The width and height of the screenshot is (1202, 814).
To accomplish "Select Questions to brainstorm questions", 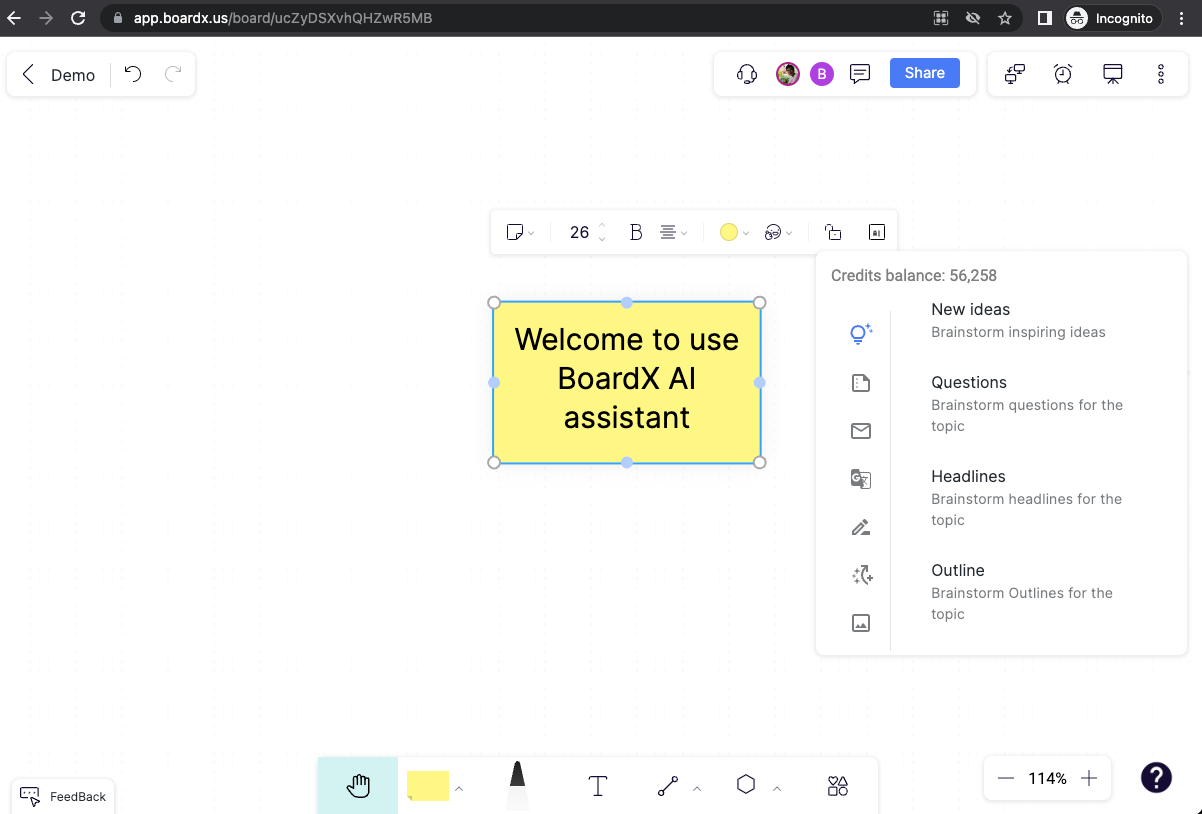I will pos(969,382).
